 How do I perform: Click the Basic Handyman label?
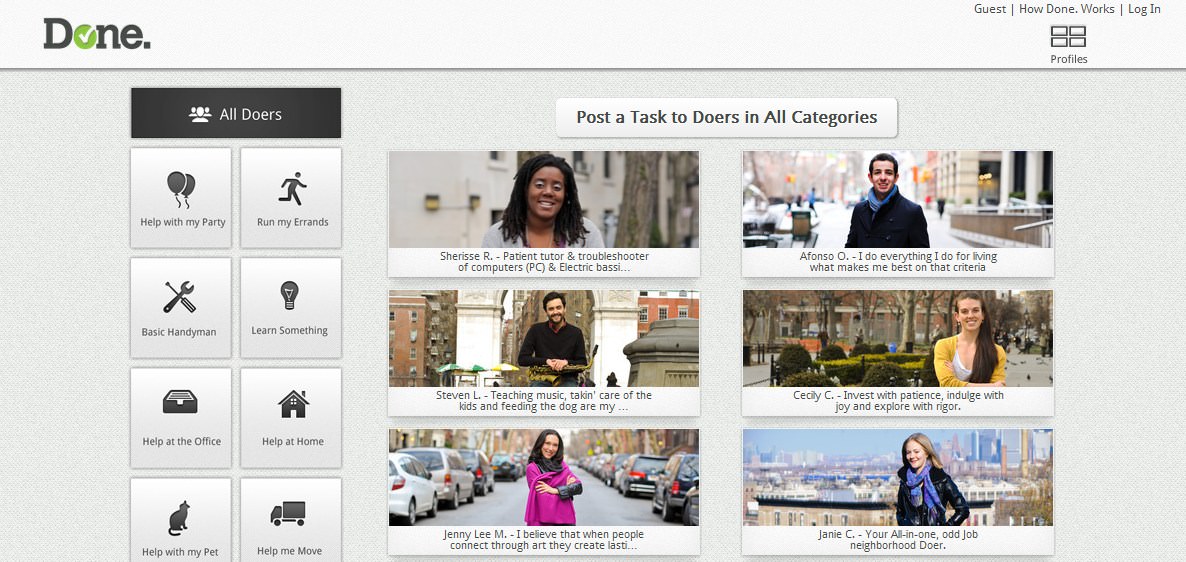[179, 332]
